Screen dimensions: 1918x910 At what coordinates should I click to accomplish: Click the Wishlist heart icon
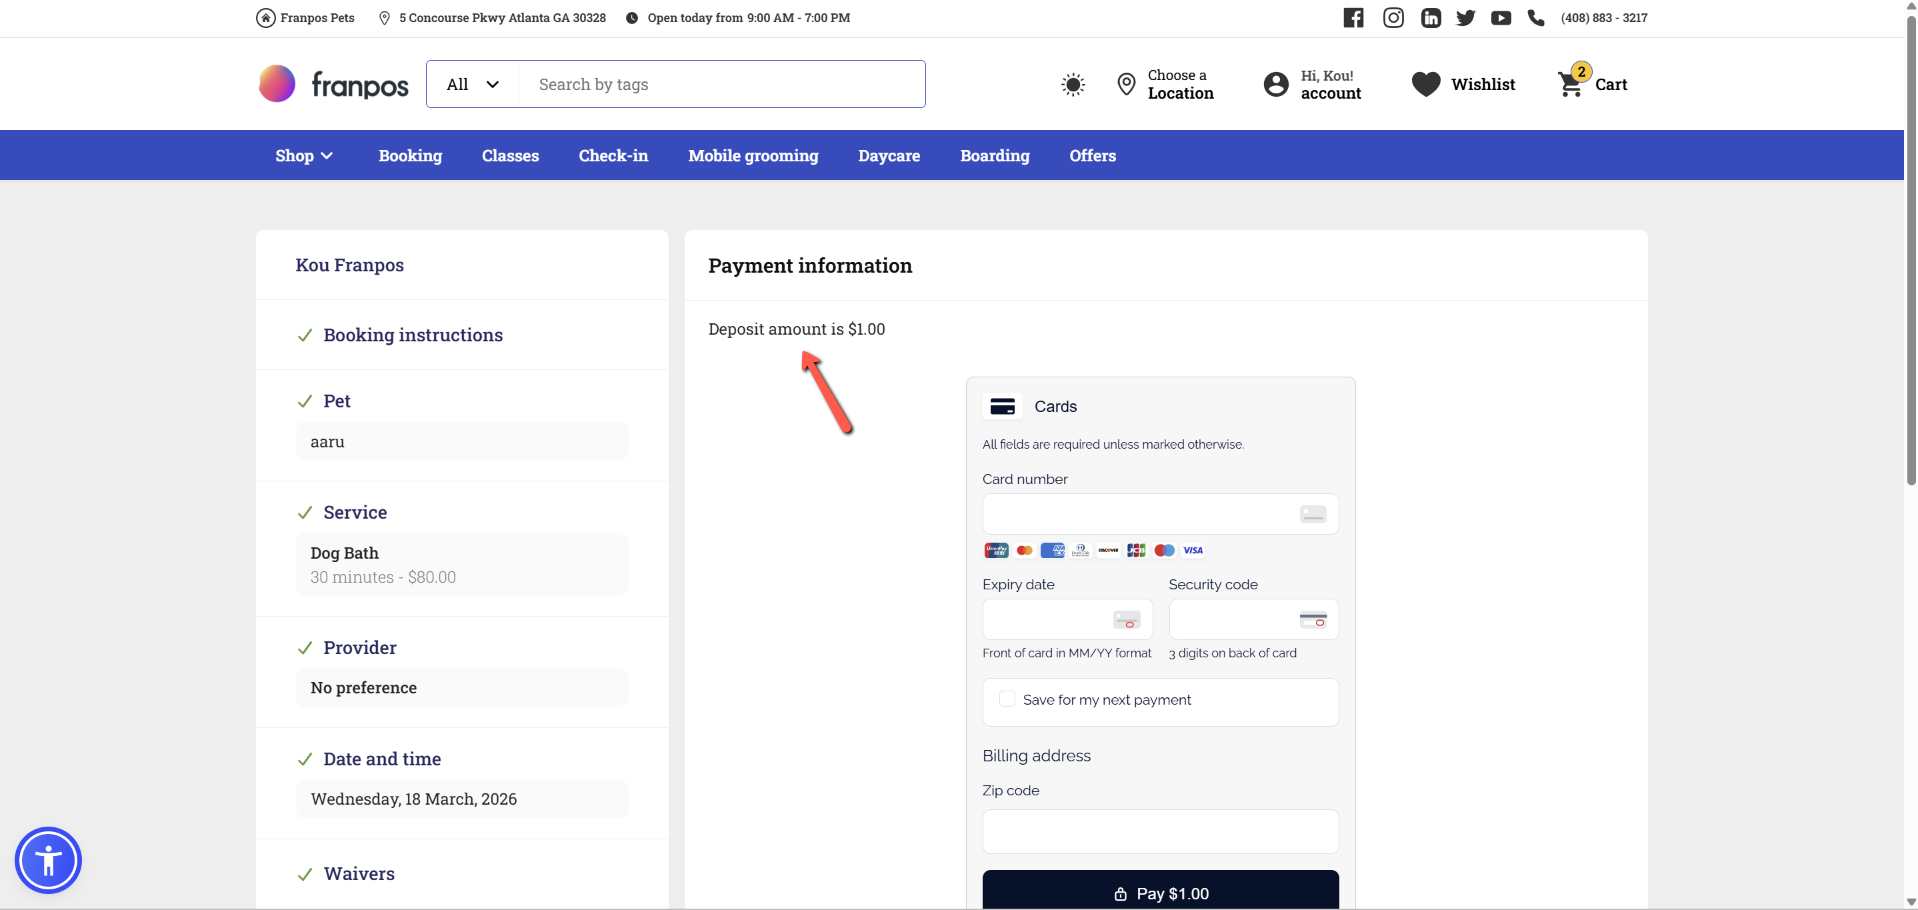[1426, 85]
